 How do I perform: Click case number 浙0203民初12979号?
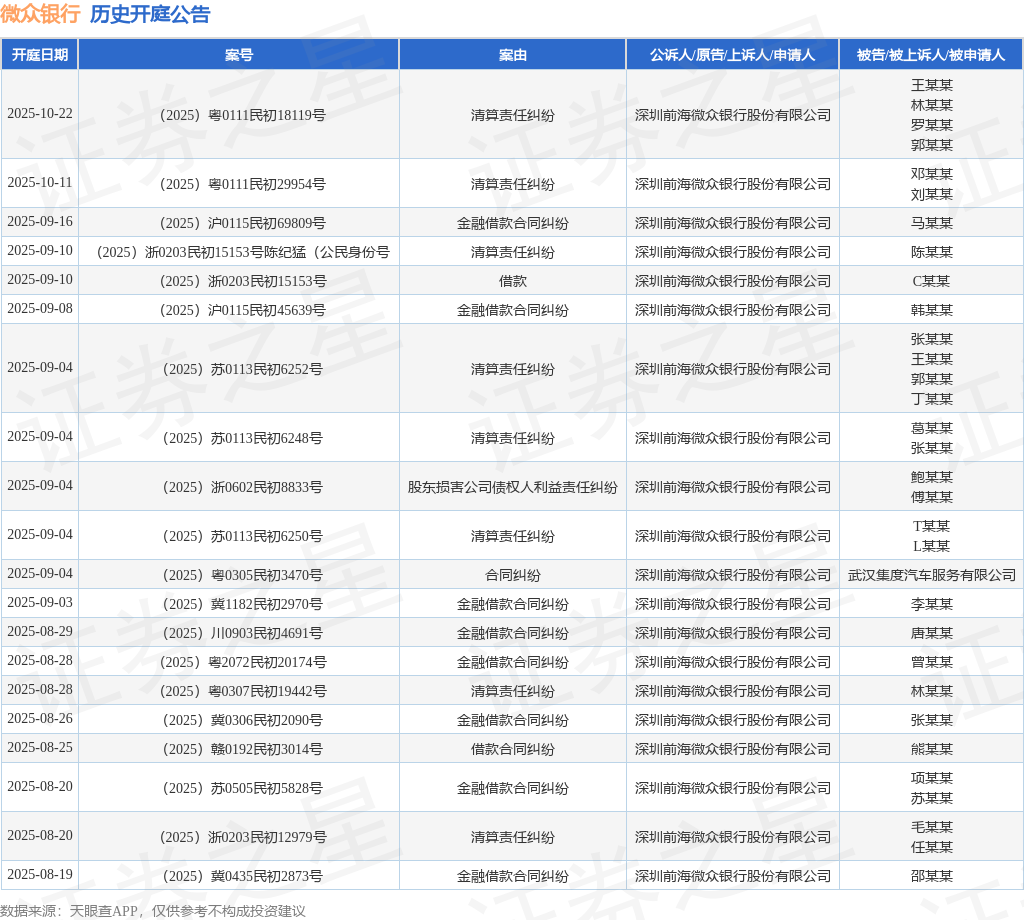click(x=242, y=837)
